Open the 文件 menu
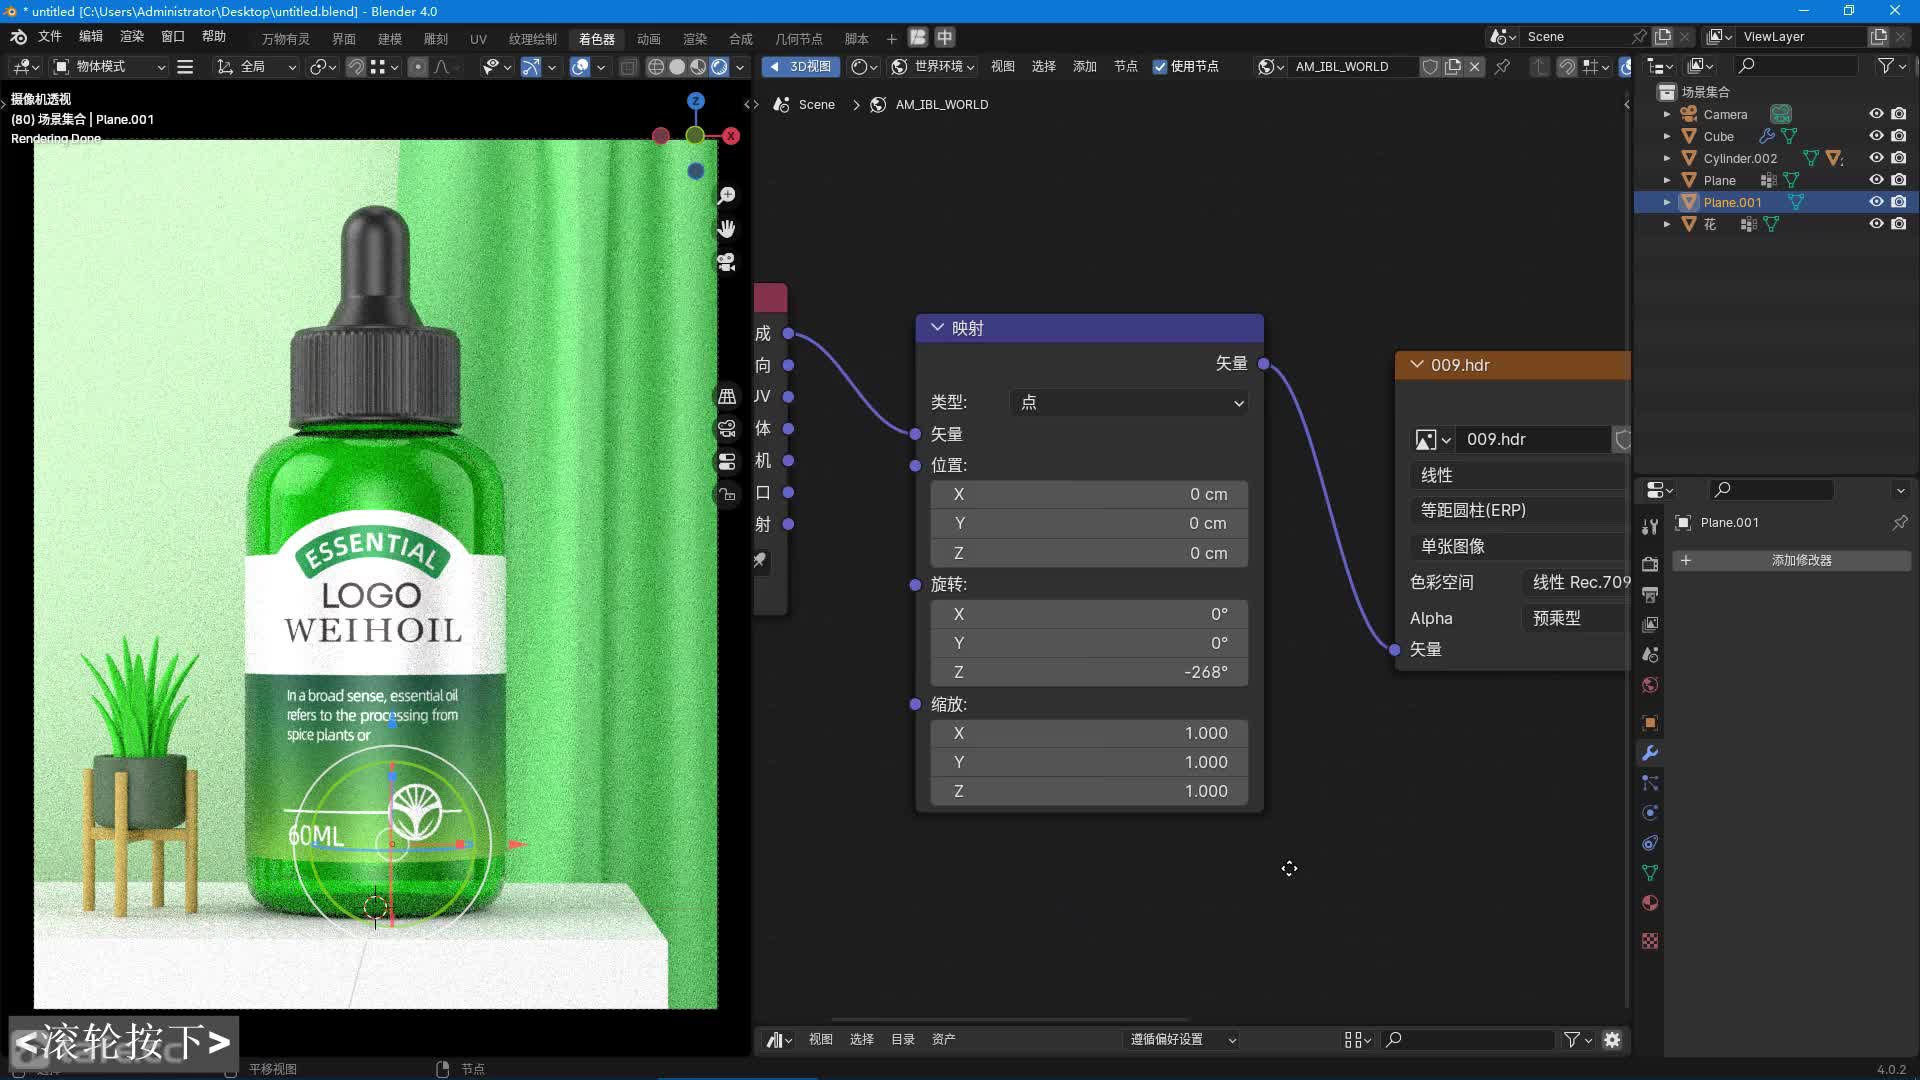 (50, 36)
